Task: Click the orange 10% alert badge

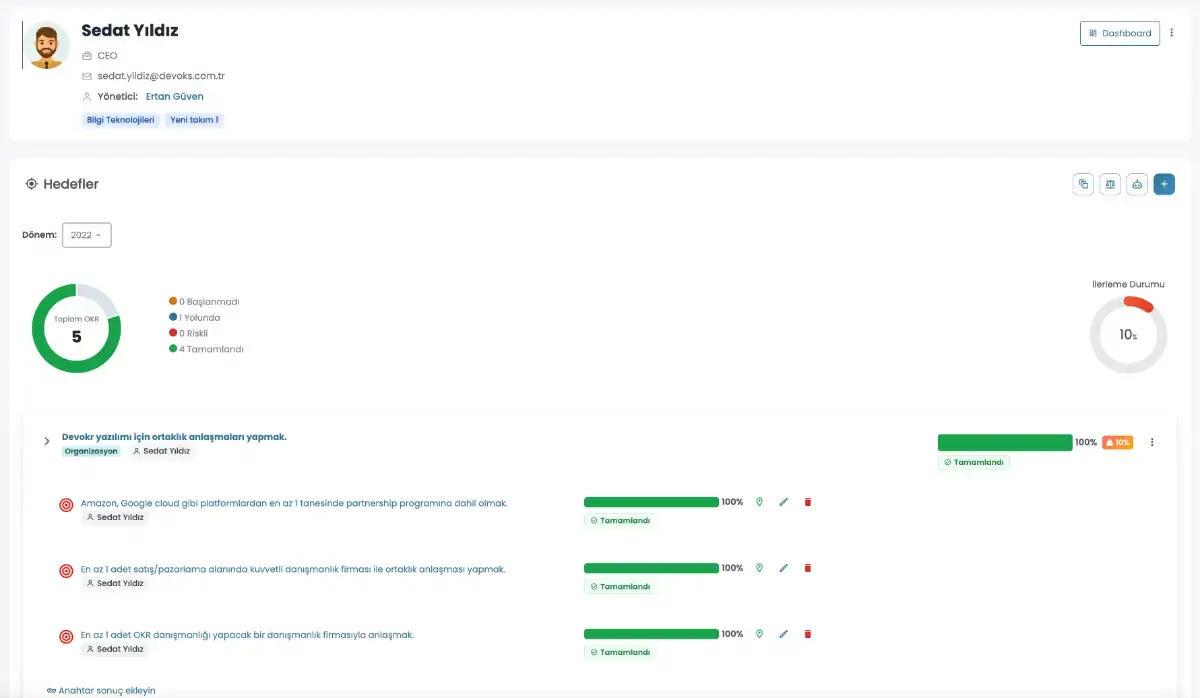Action: [x=1118, y=442]
